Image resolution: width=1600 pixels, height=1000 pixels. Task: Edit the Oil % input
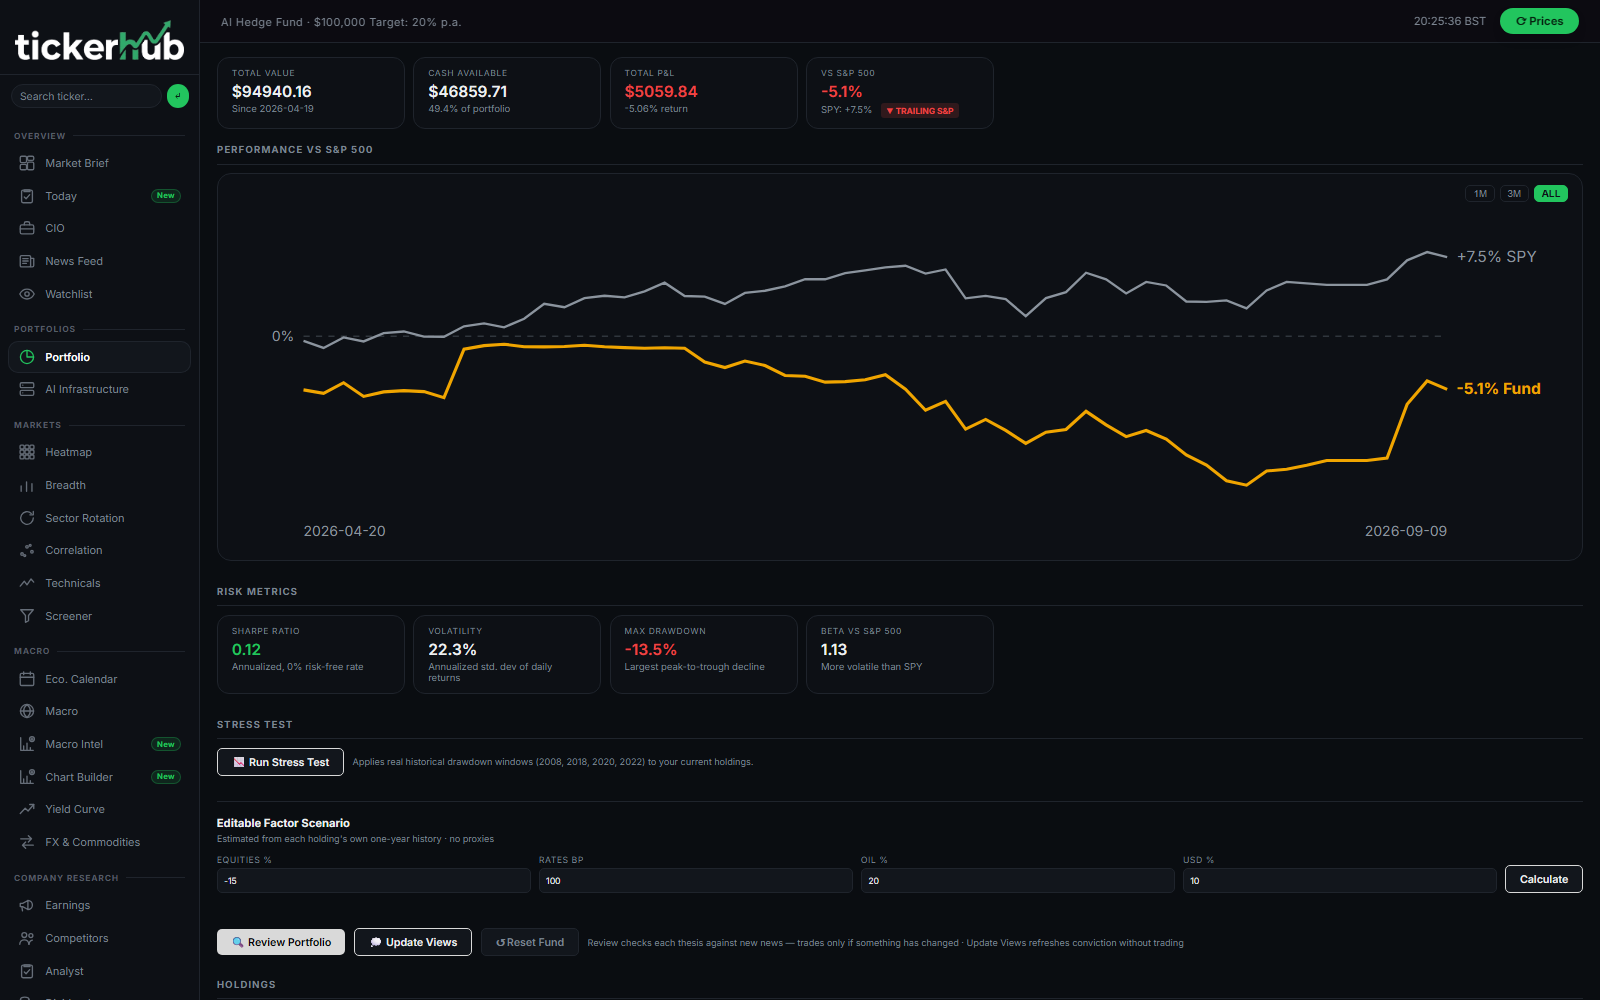coord(1018,881)
